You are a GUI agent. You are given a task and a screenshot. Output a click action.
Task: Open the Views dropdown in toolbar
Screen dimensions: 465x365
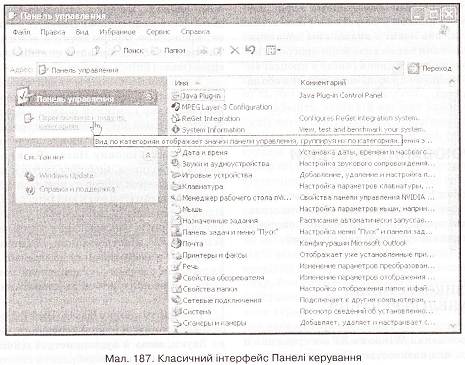coord(273,51)
